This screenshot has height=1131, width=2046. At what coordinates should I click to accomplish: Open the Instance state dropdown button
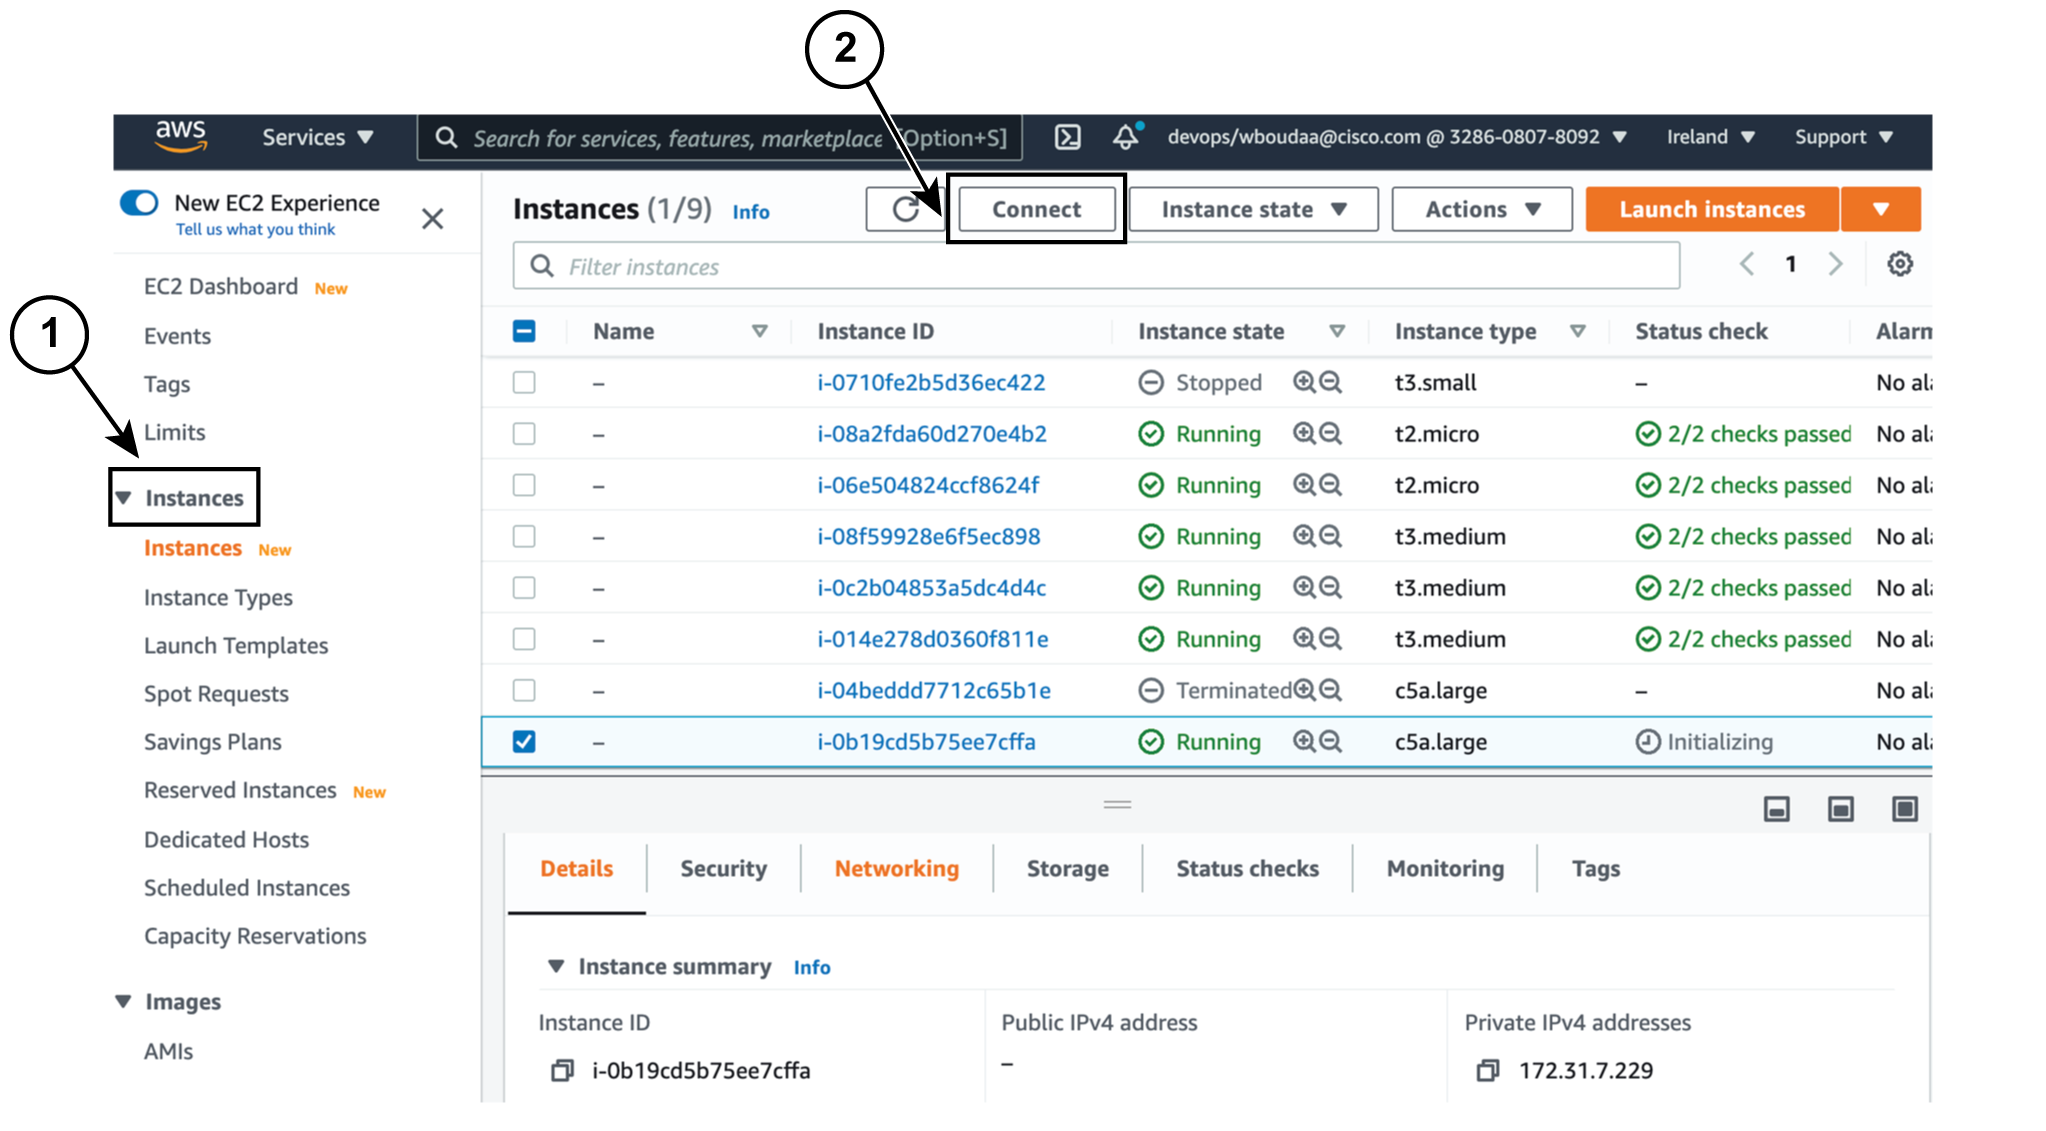1254,209
